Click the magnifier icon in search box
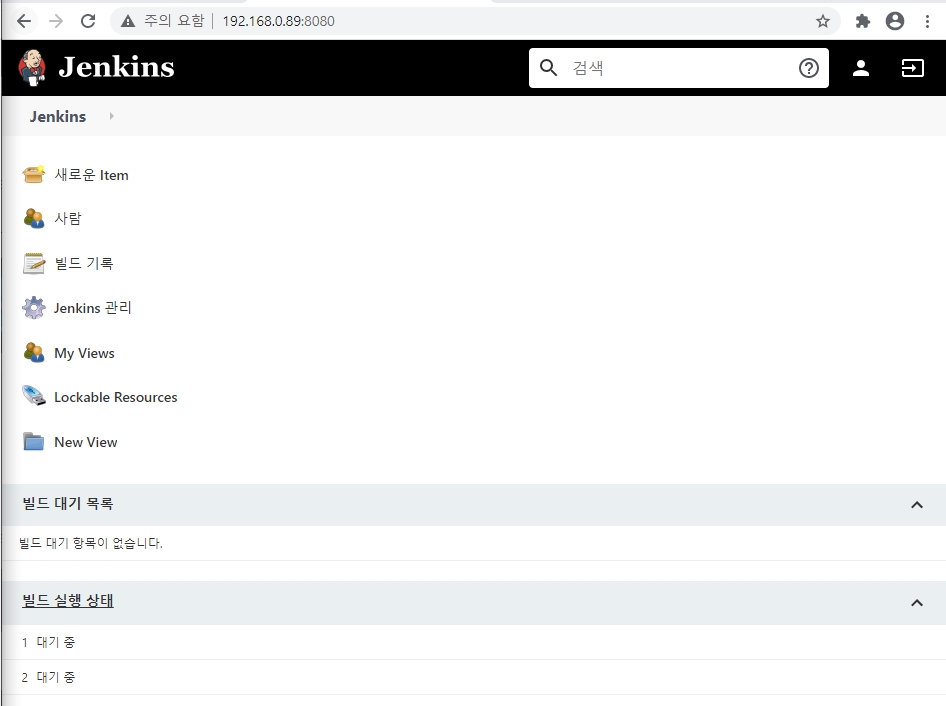This screenshot has height=706, width=946. 548,68
